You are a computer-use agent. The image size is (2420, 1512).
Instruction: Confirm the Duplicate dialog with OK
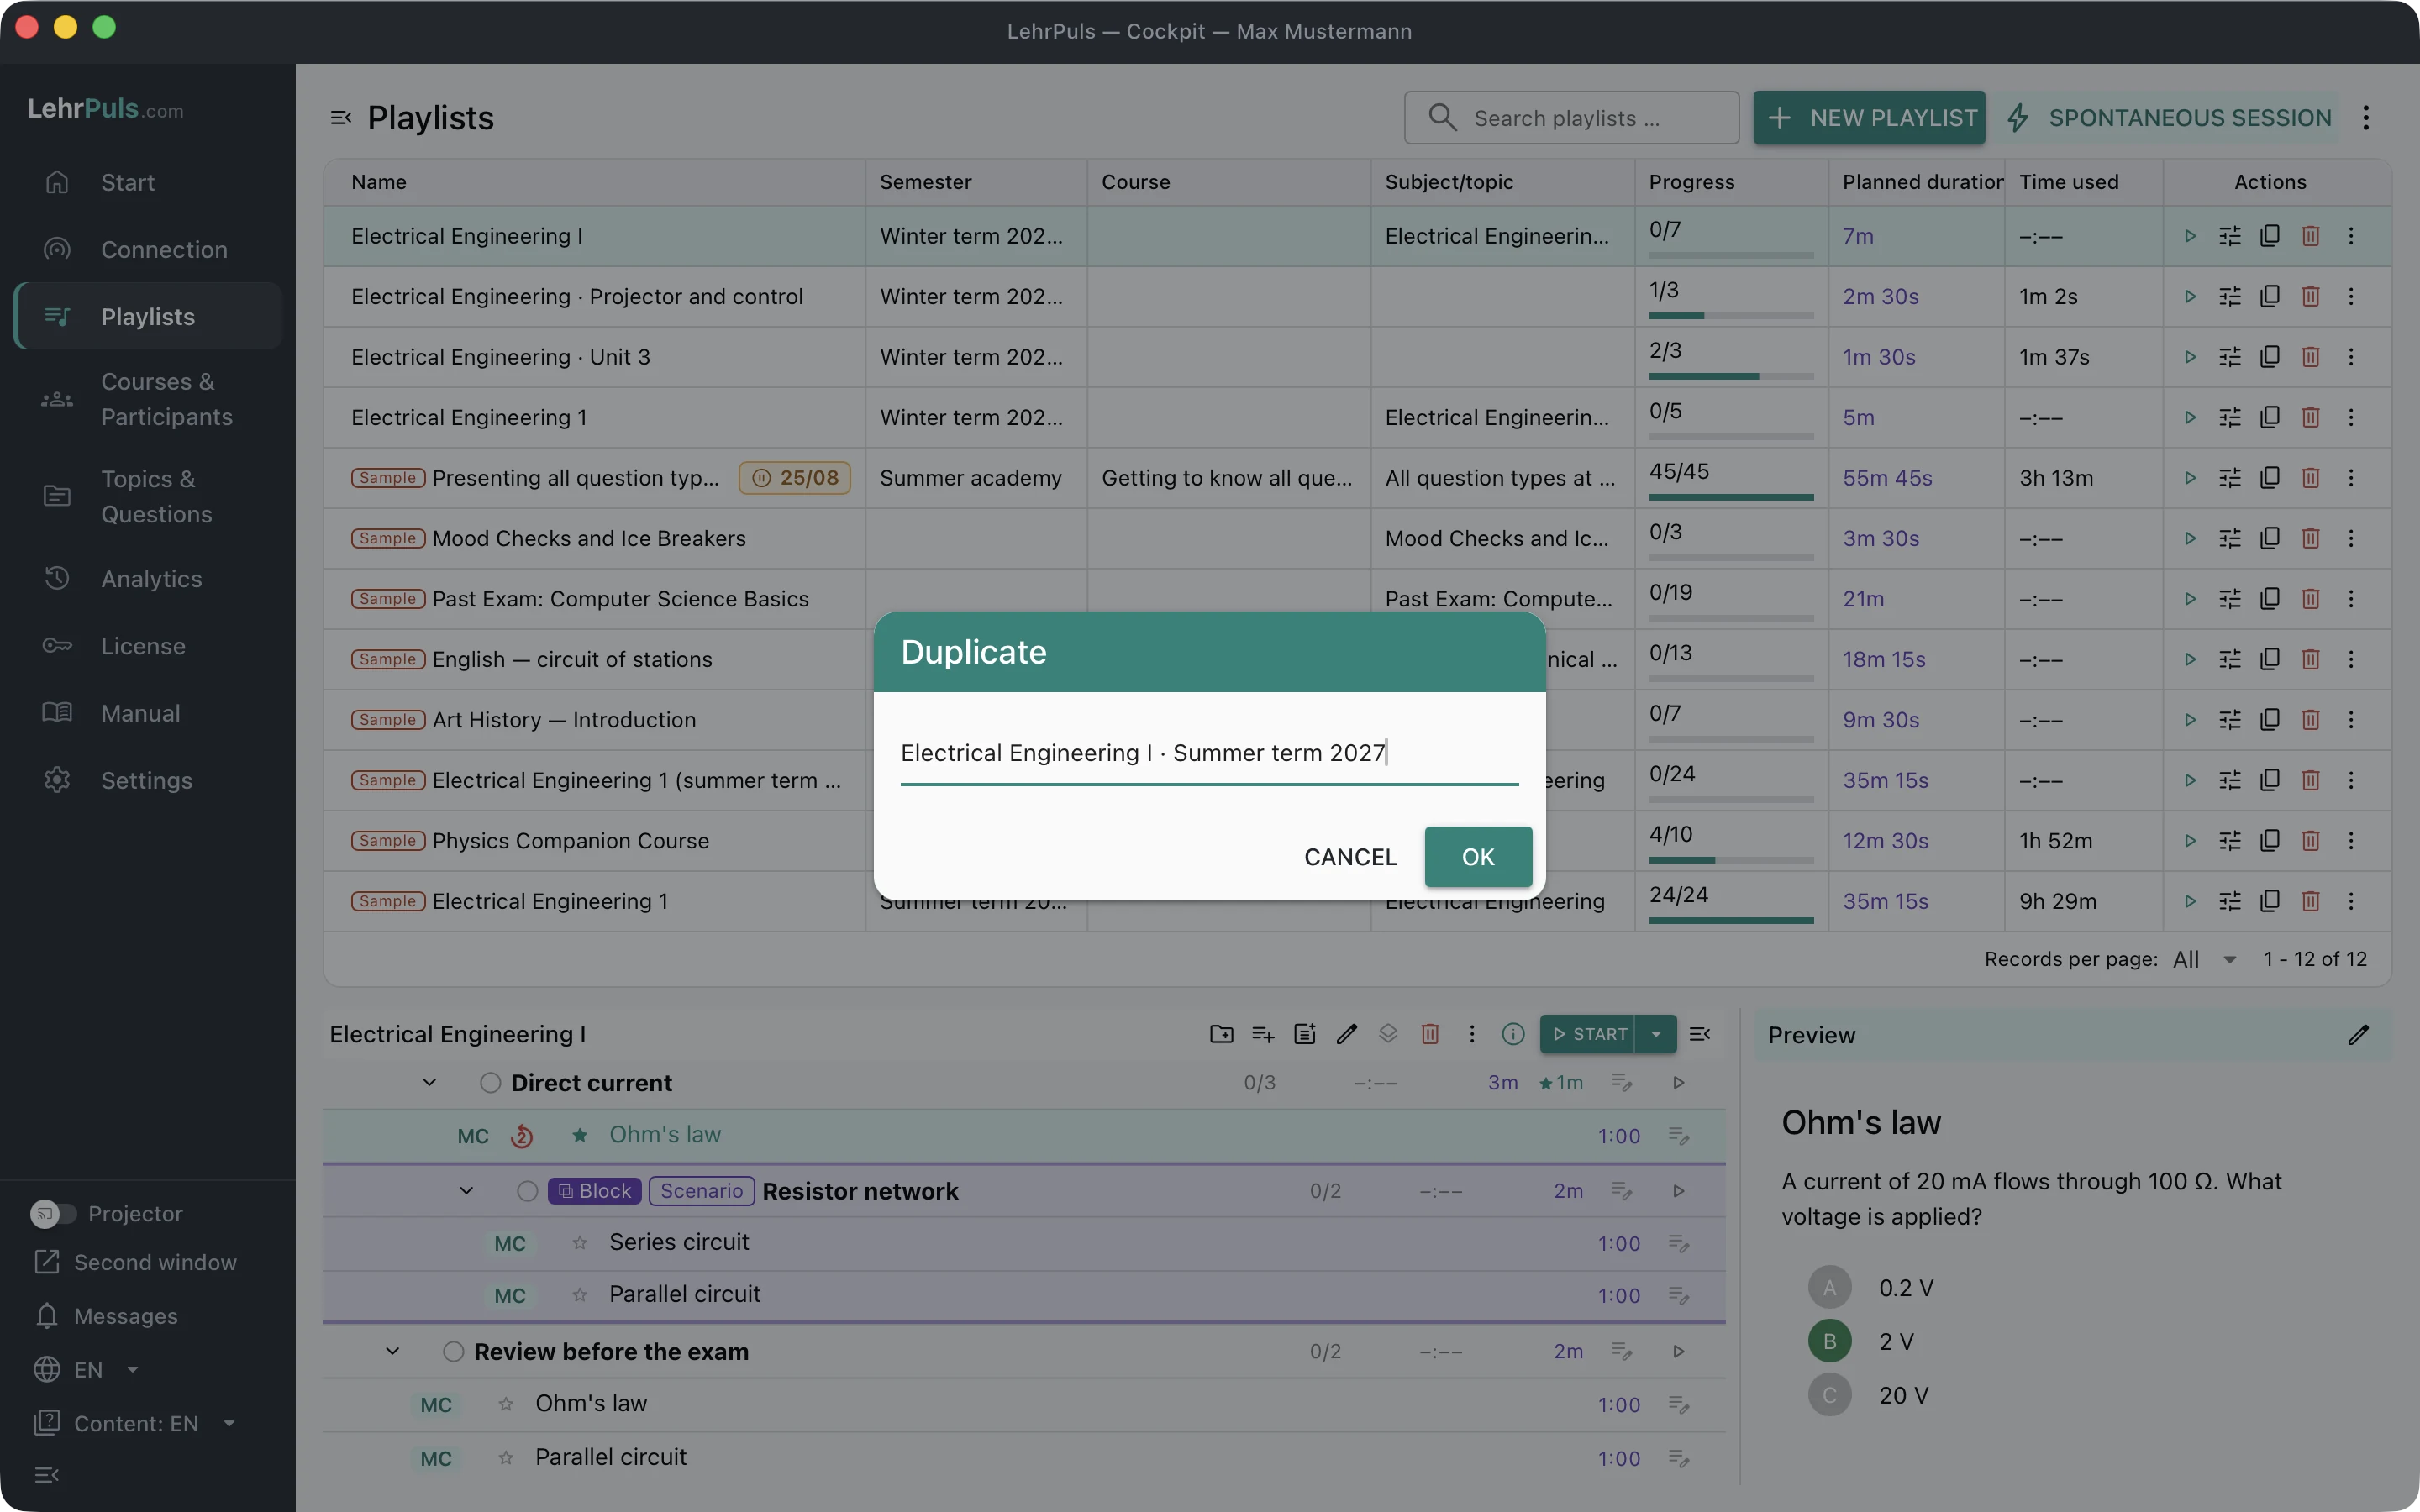tap(1478, 857)
